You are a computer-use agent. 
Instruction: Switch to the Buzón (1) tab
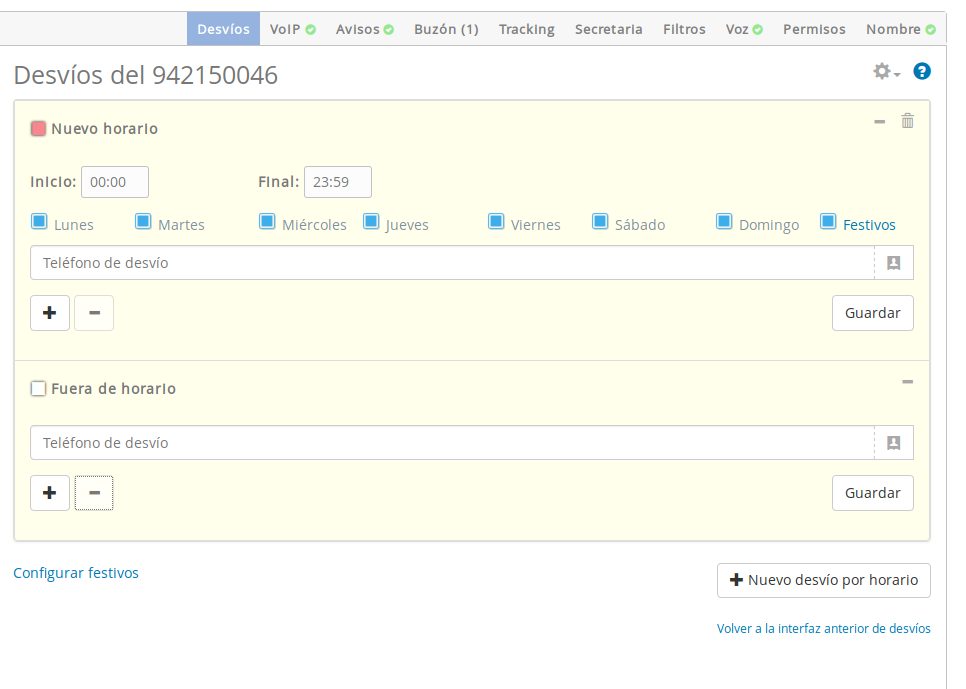[446, 29]
